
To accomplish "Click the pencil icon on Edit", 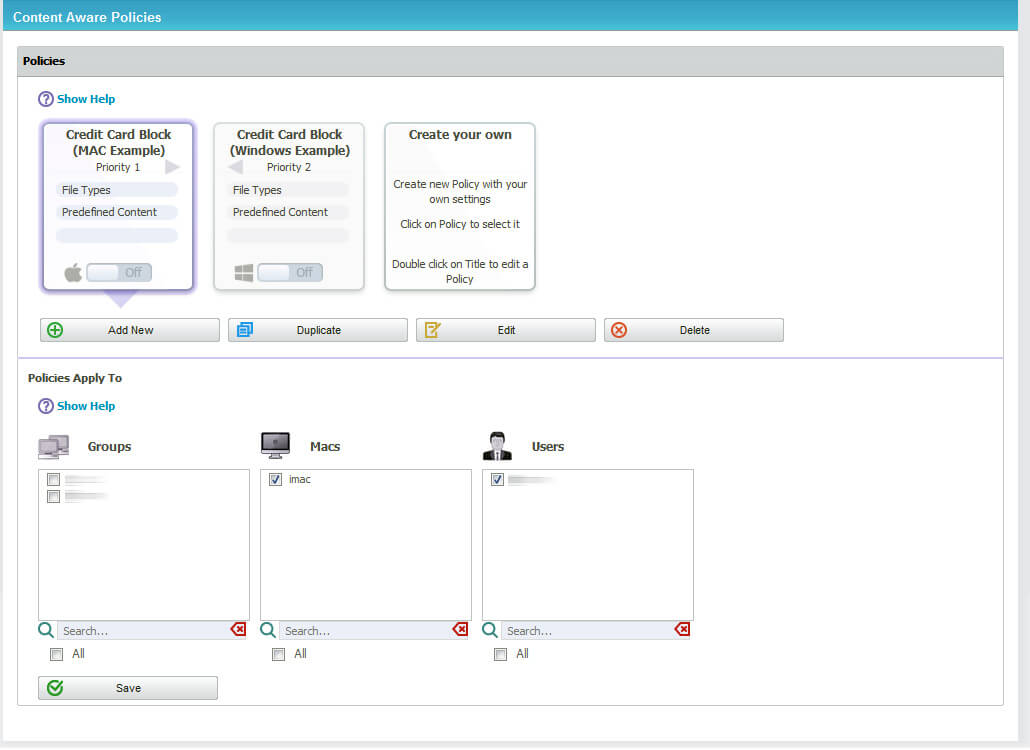I will [432, 330].
